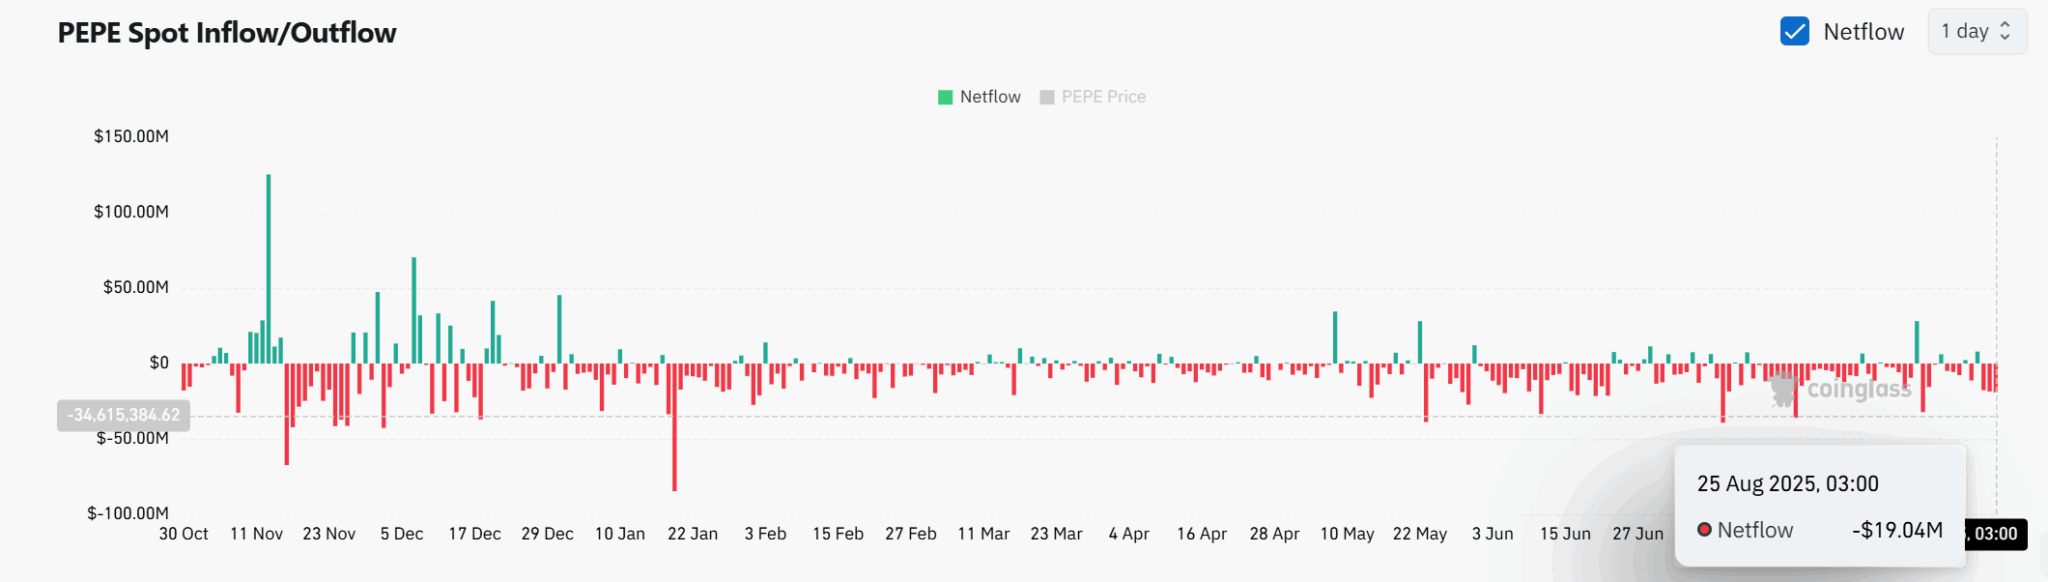Click the gray PEPE Price legend square
This screenshot has width=2048, height=582.
(x=1047, y=97)
